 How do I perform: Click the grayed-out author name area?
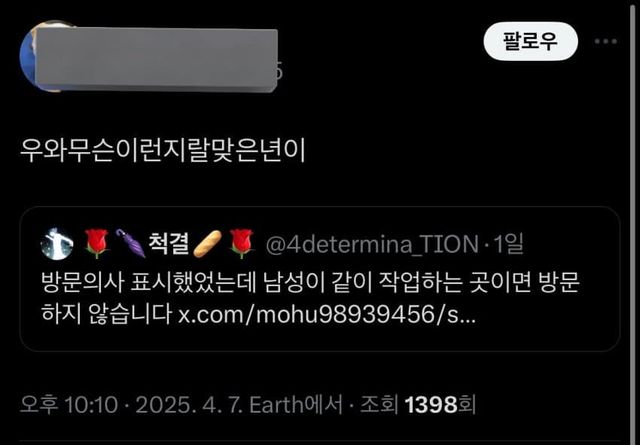(156, 60)
